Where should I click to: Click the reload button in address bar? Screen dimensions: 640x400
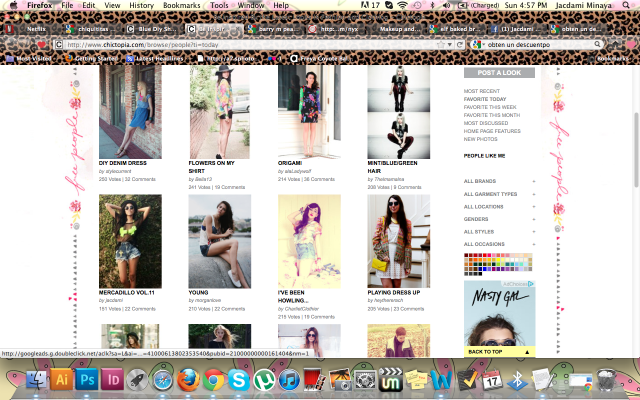click(x=460, y=44)
